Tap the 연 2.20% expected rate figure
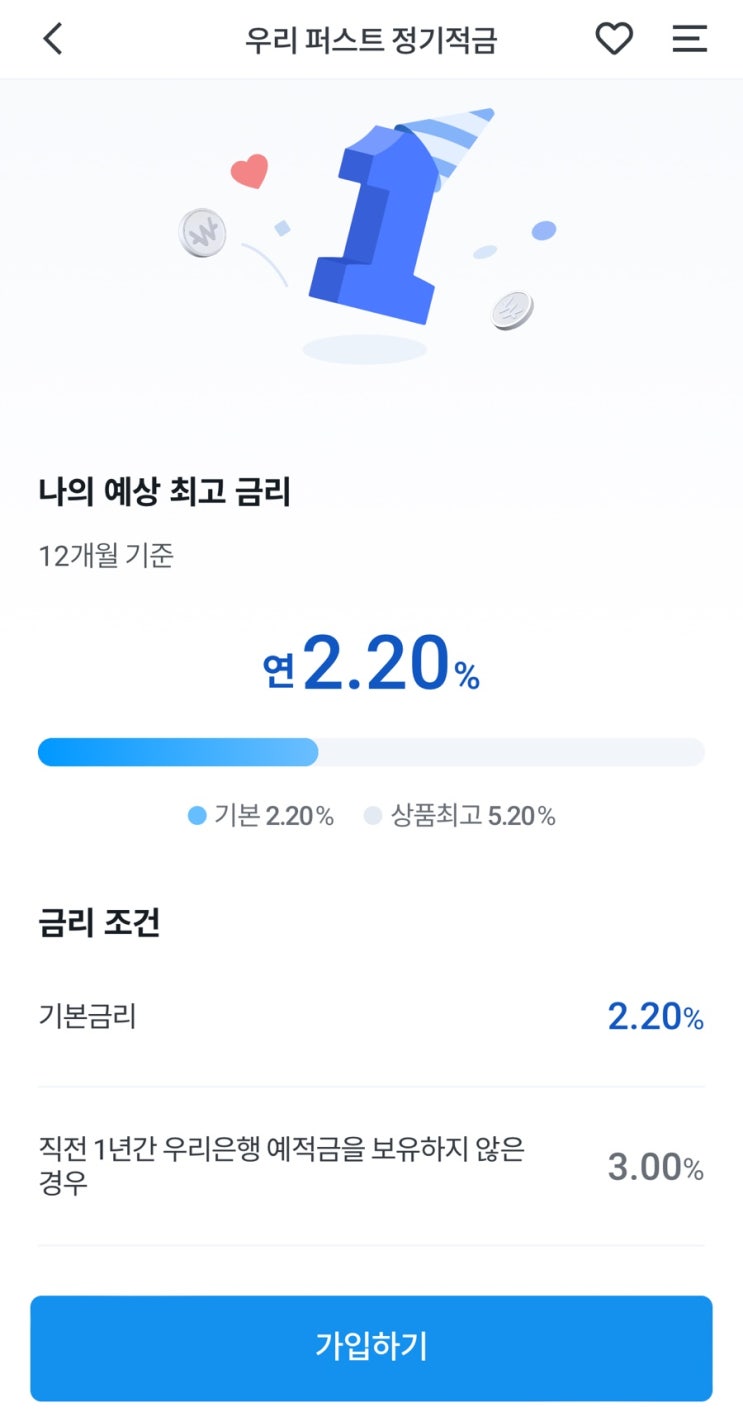 [x=371, y=665]
